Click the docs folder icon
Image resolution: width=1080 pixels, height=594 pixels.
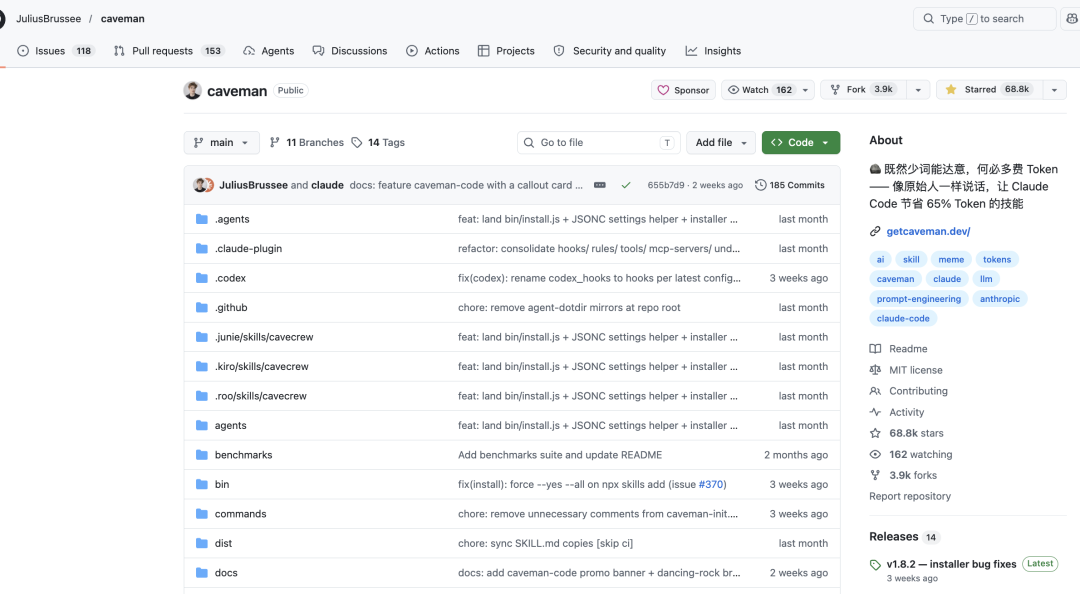202,573
